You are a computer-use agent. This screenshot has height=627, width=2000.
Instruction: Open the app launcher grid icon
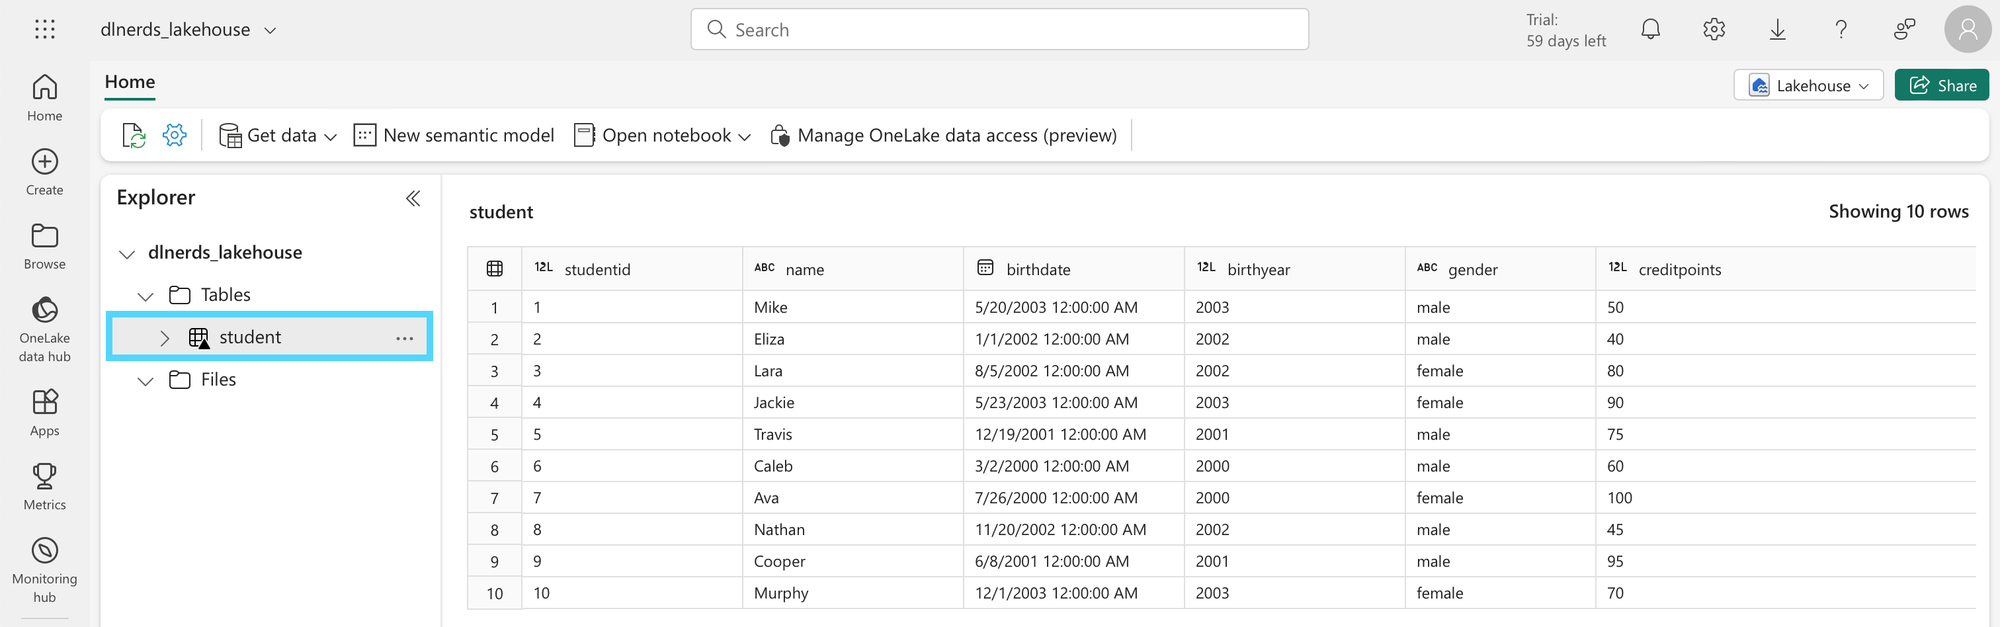click(x=45, y=30)
